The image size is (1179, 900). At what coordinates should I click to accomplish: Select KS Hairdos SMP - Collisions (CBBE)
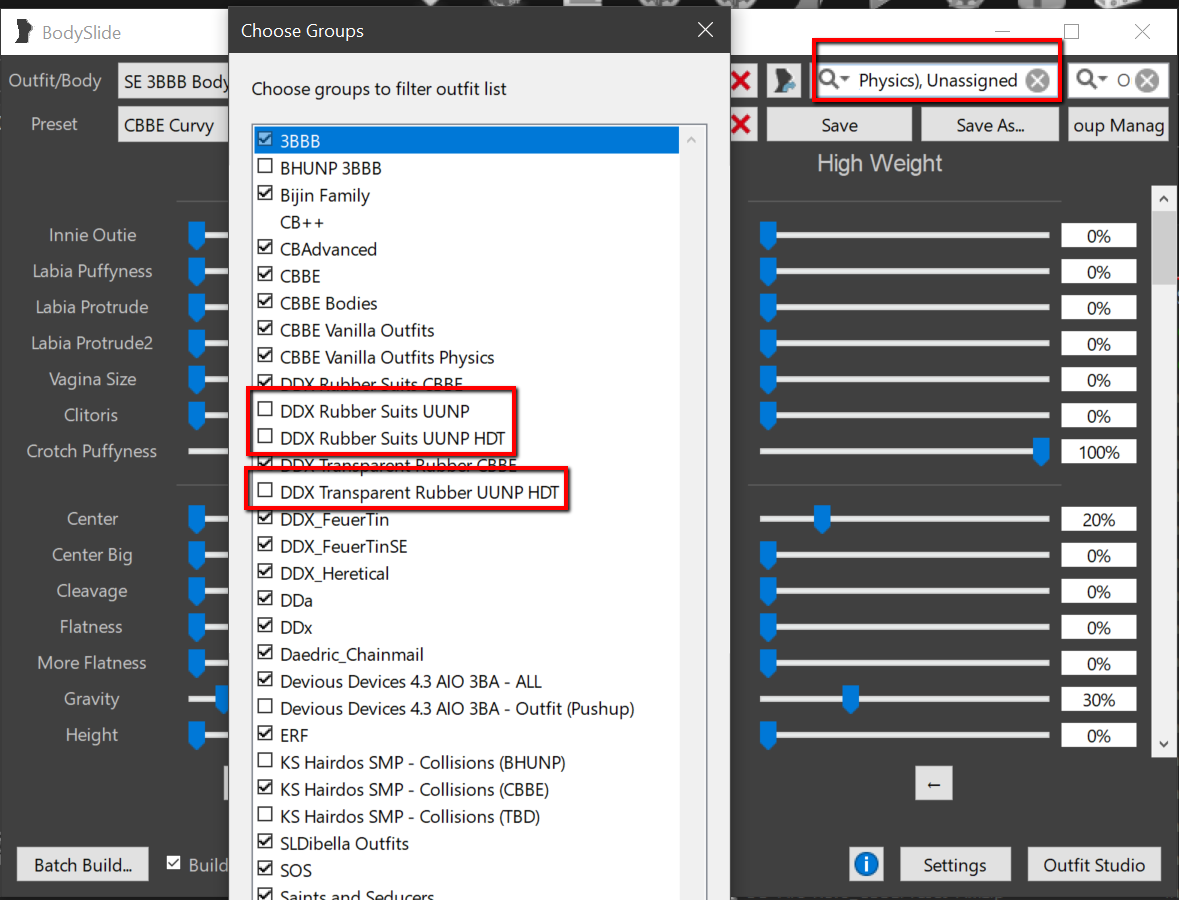coord(466,789)
